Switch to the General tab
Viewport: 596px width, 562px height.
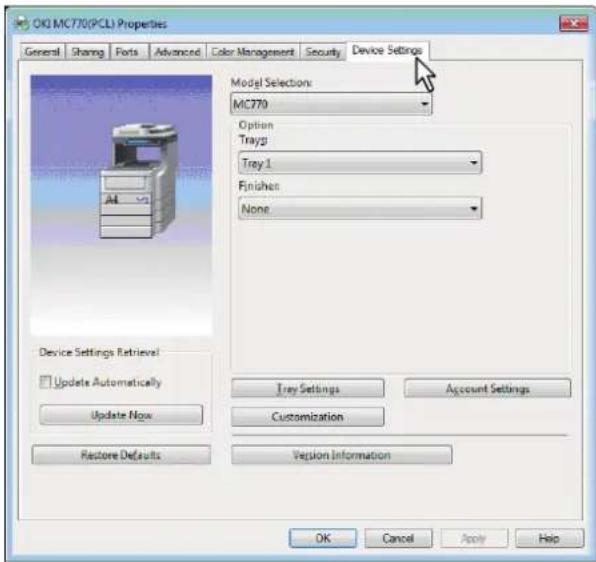pos(42,52)
